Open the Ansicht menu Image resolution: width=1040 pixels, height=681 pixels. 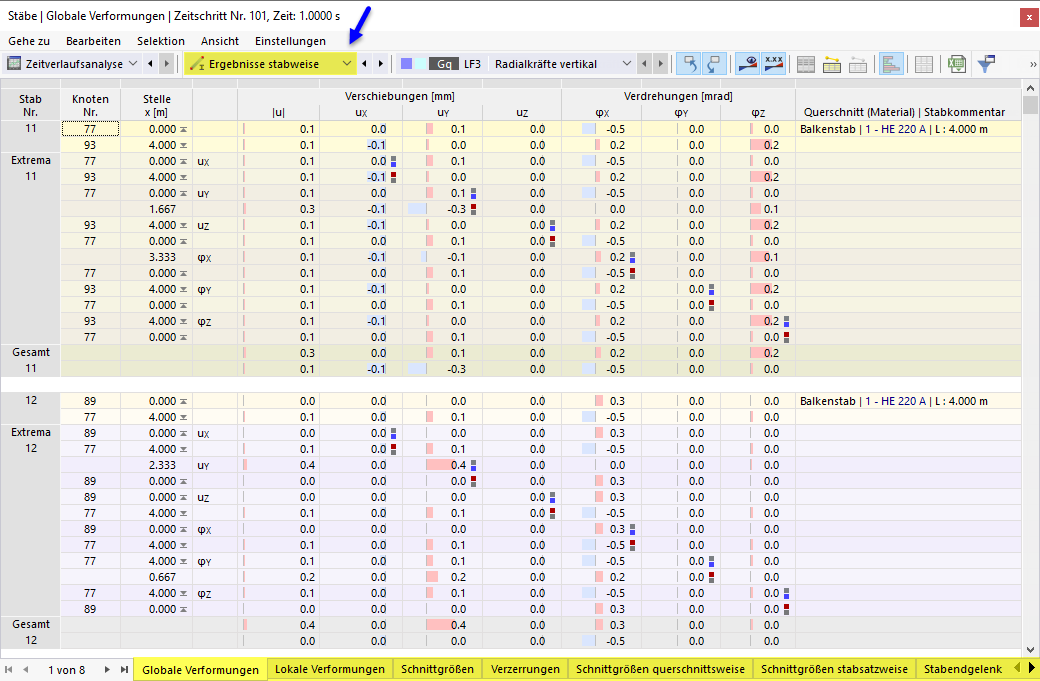pyautogui.click(x=220, y=41)
